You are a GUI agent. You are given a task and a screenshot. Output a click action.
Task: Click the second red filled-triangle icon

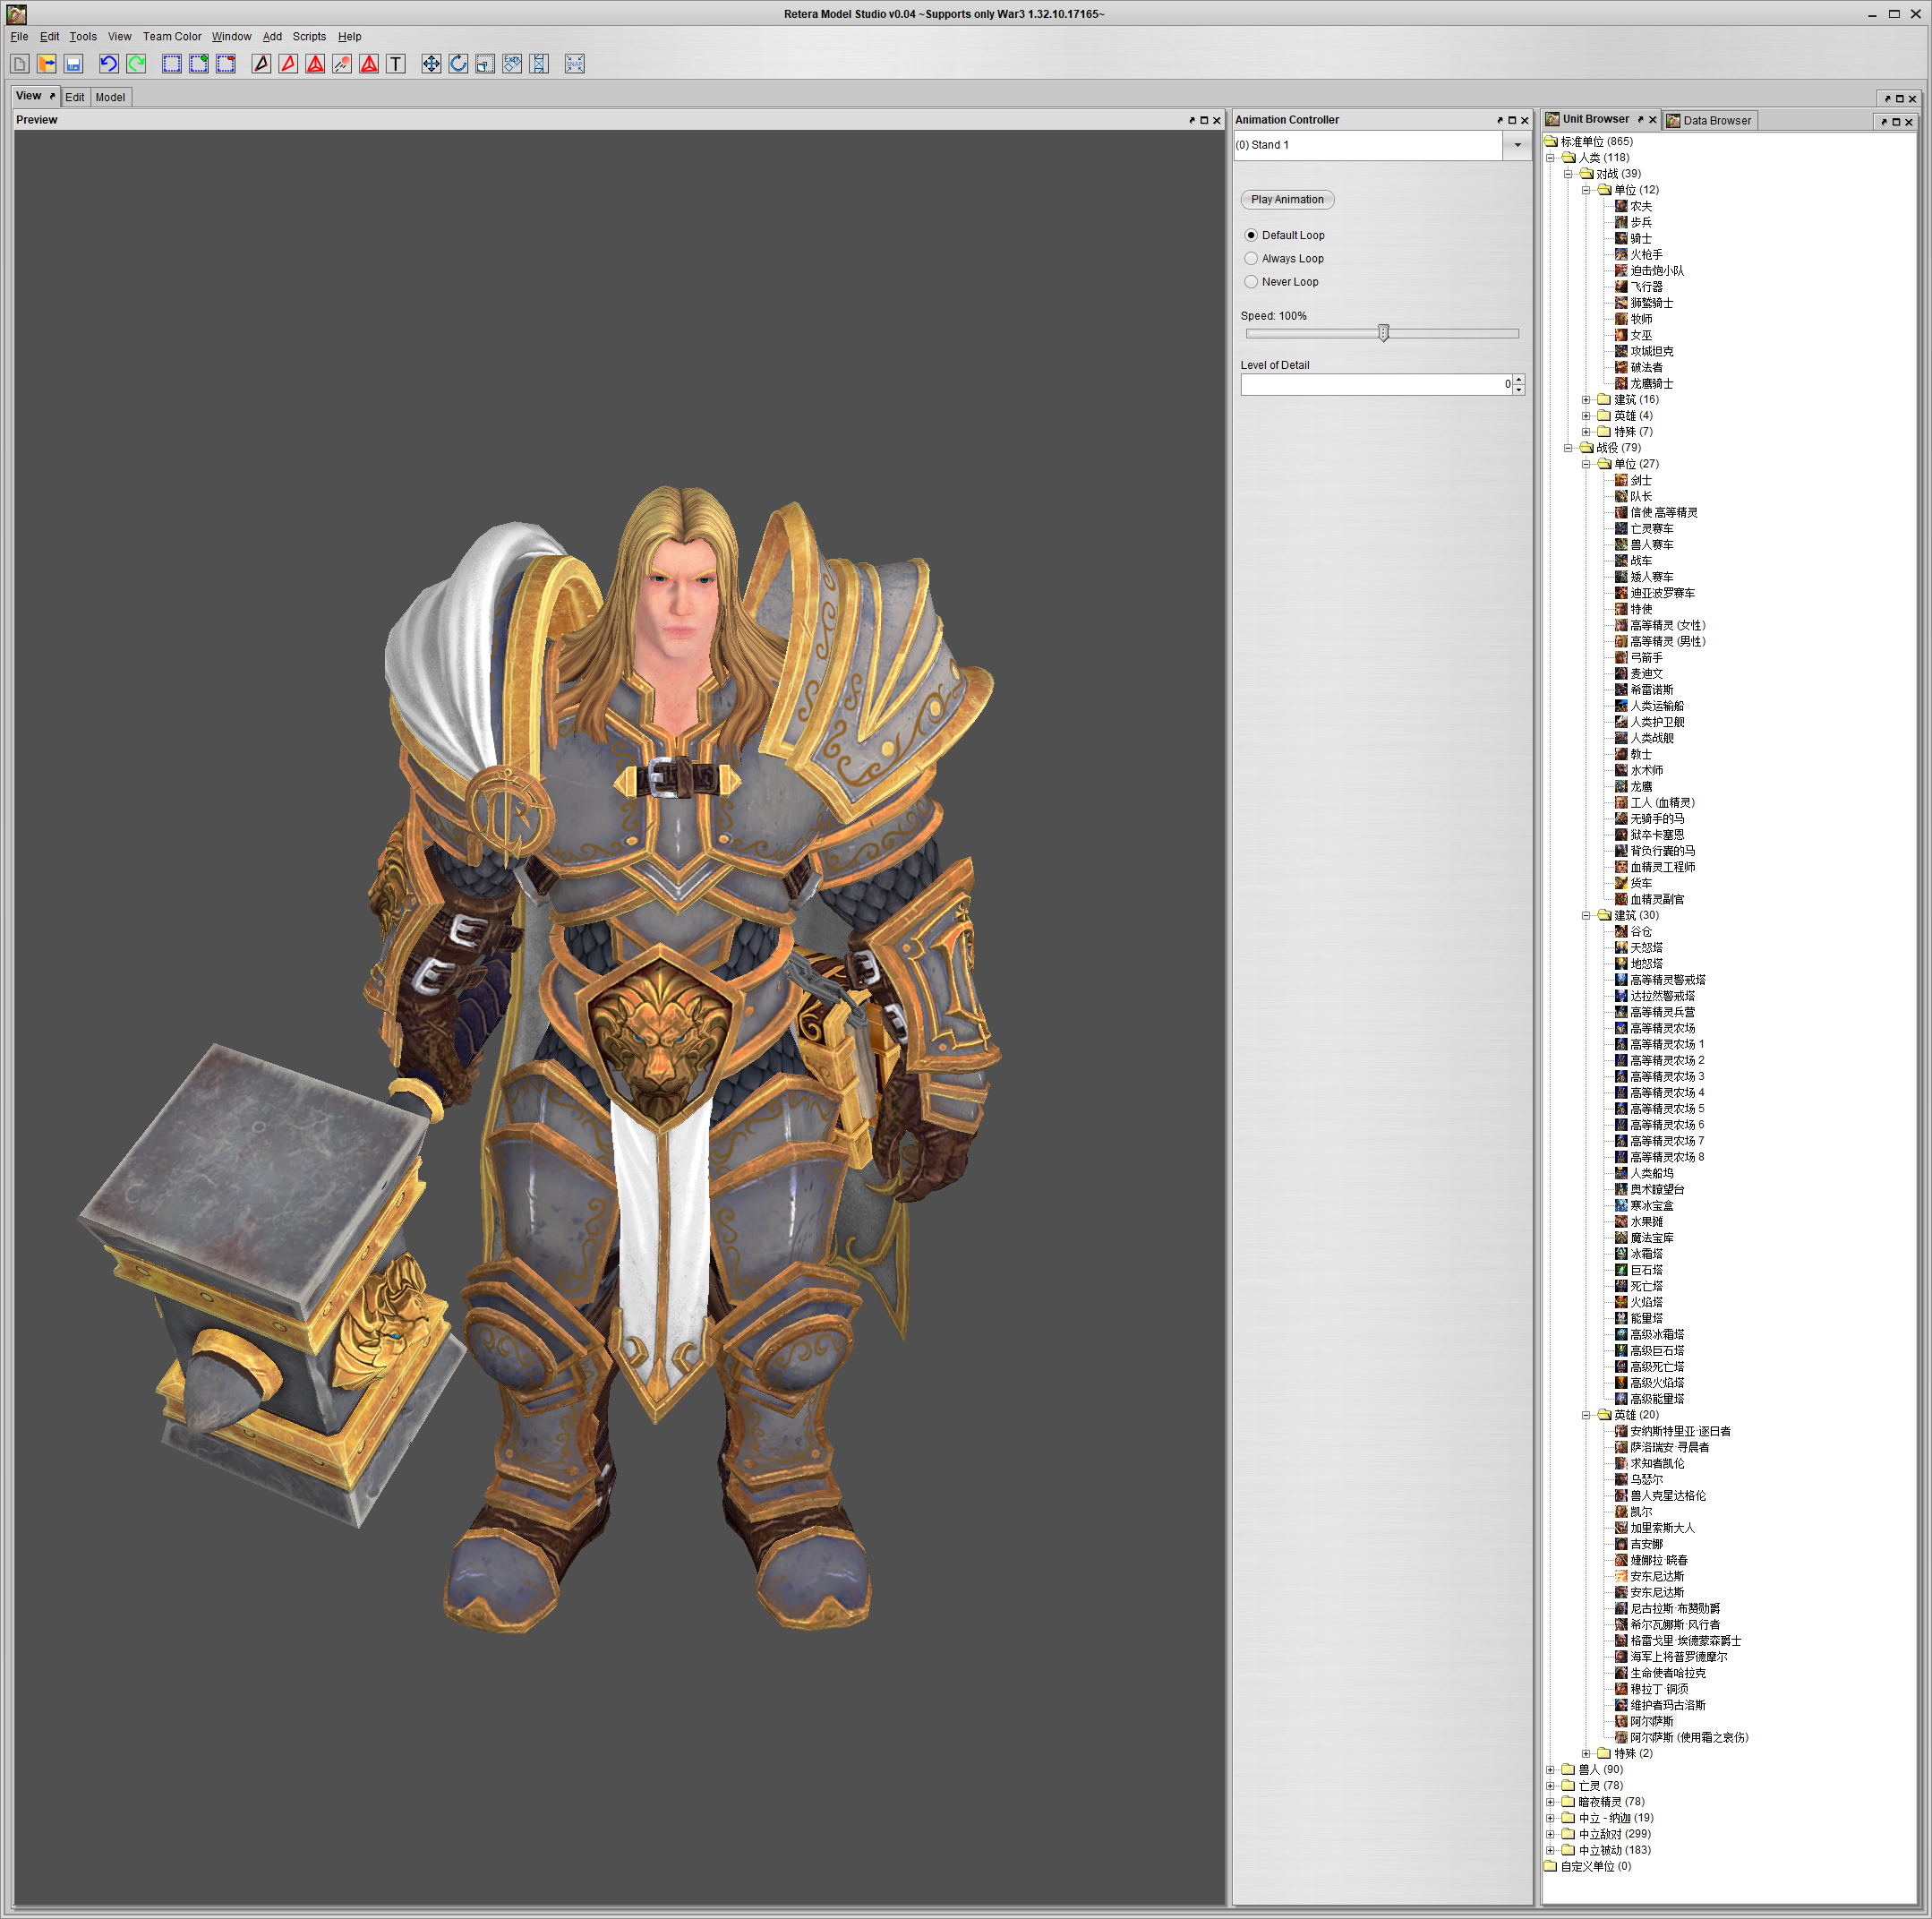coord(369,64)
